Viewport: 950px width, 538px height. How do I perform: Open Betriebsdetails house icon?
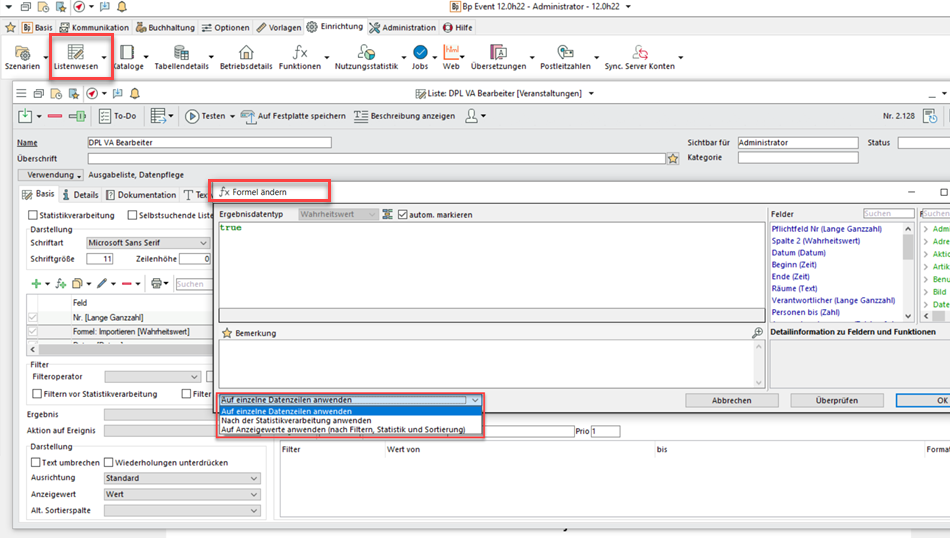coord(246,57)
